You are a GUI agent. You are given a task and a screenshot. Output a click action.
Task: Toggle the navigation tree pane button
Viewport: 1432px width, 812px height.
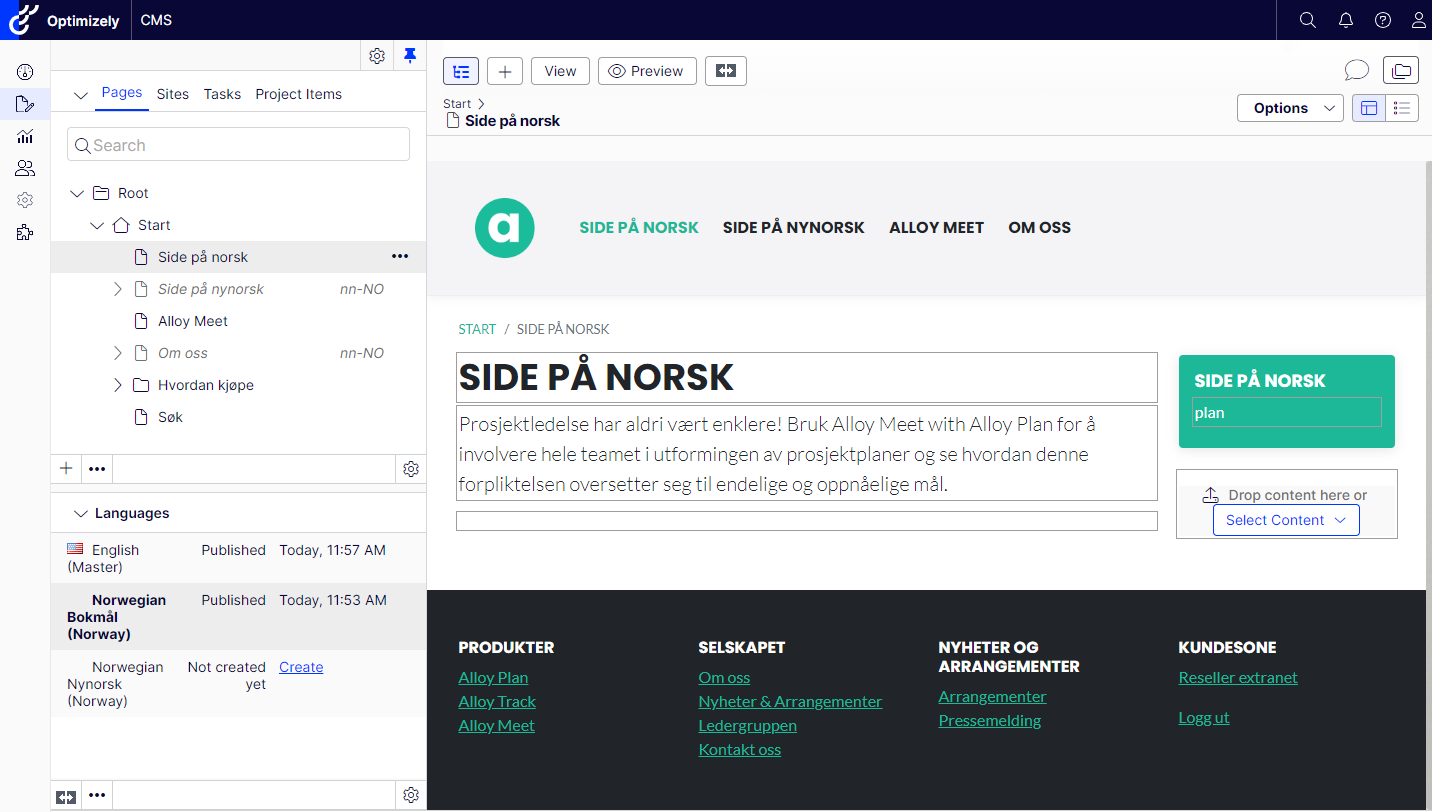click(x=461, y=71)
